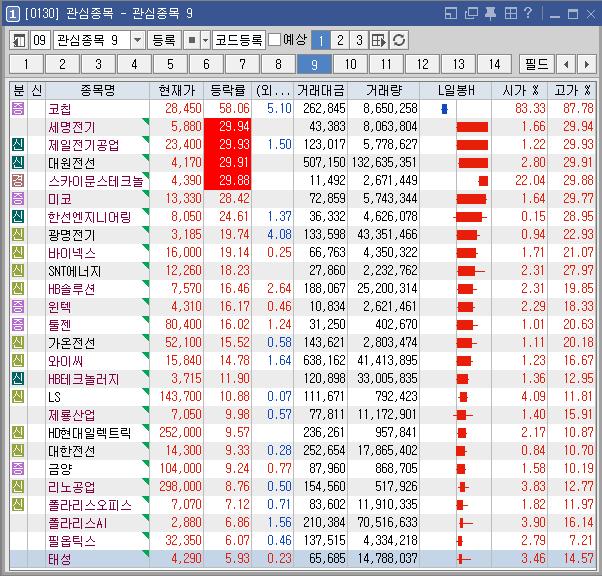
Task: Switch to watchlist tab 10
Action: point(350,64)
